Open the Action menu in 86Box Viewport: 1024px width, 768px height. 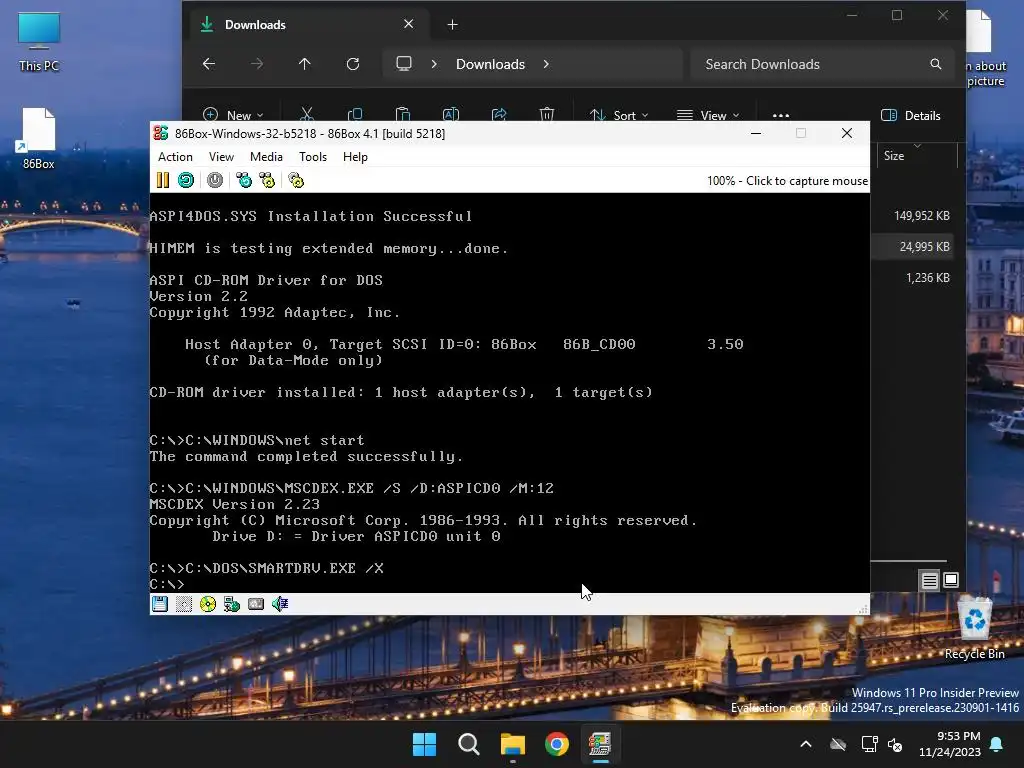coord(175,157)
